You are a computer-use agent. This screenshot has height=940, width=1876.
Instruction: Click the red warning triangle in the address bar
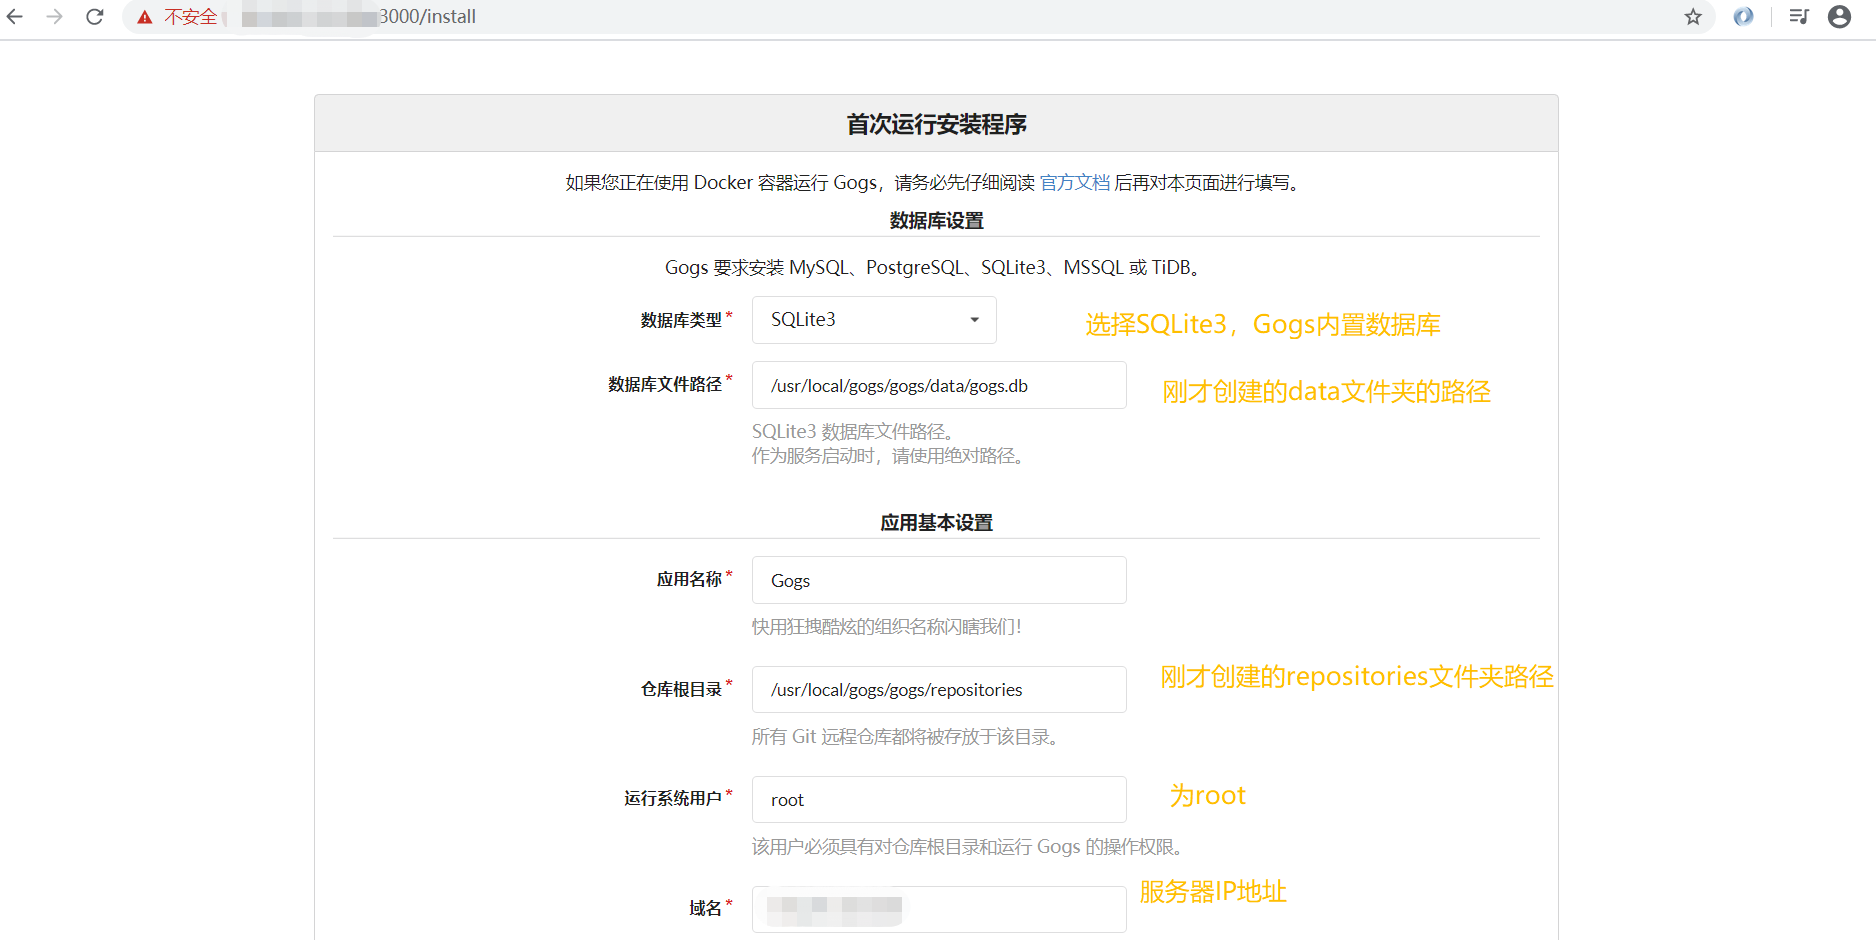tap(146, 16)
